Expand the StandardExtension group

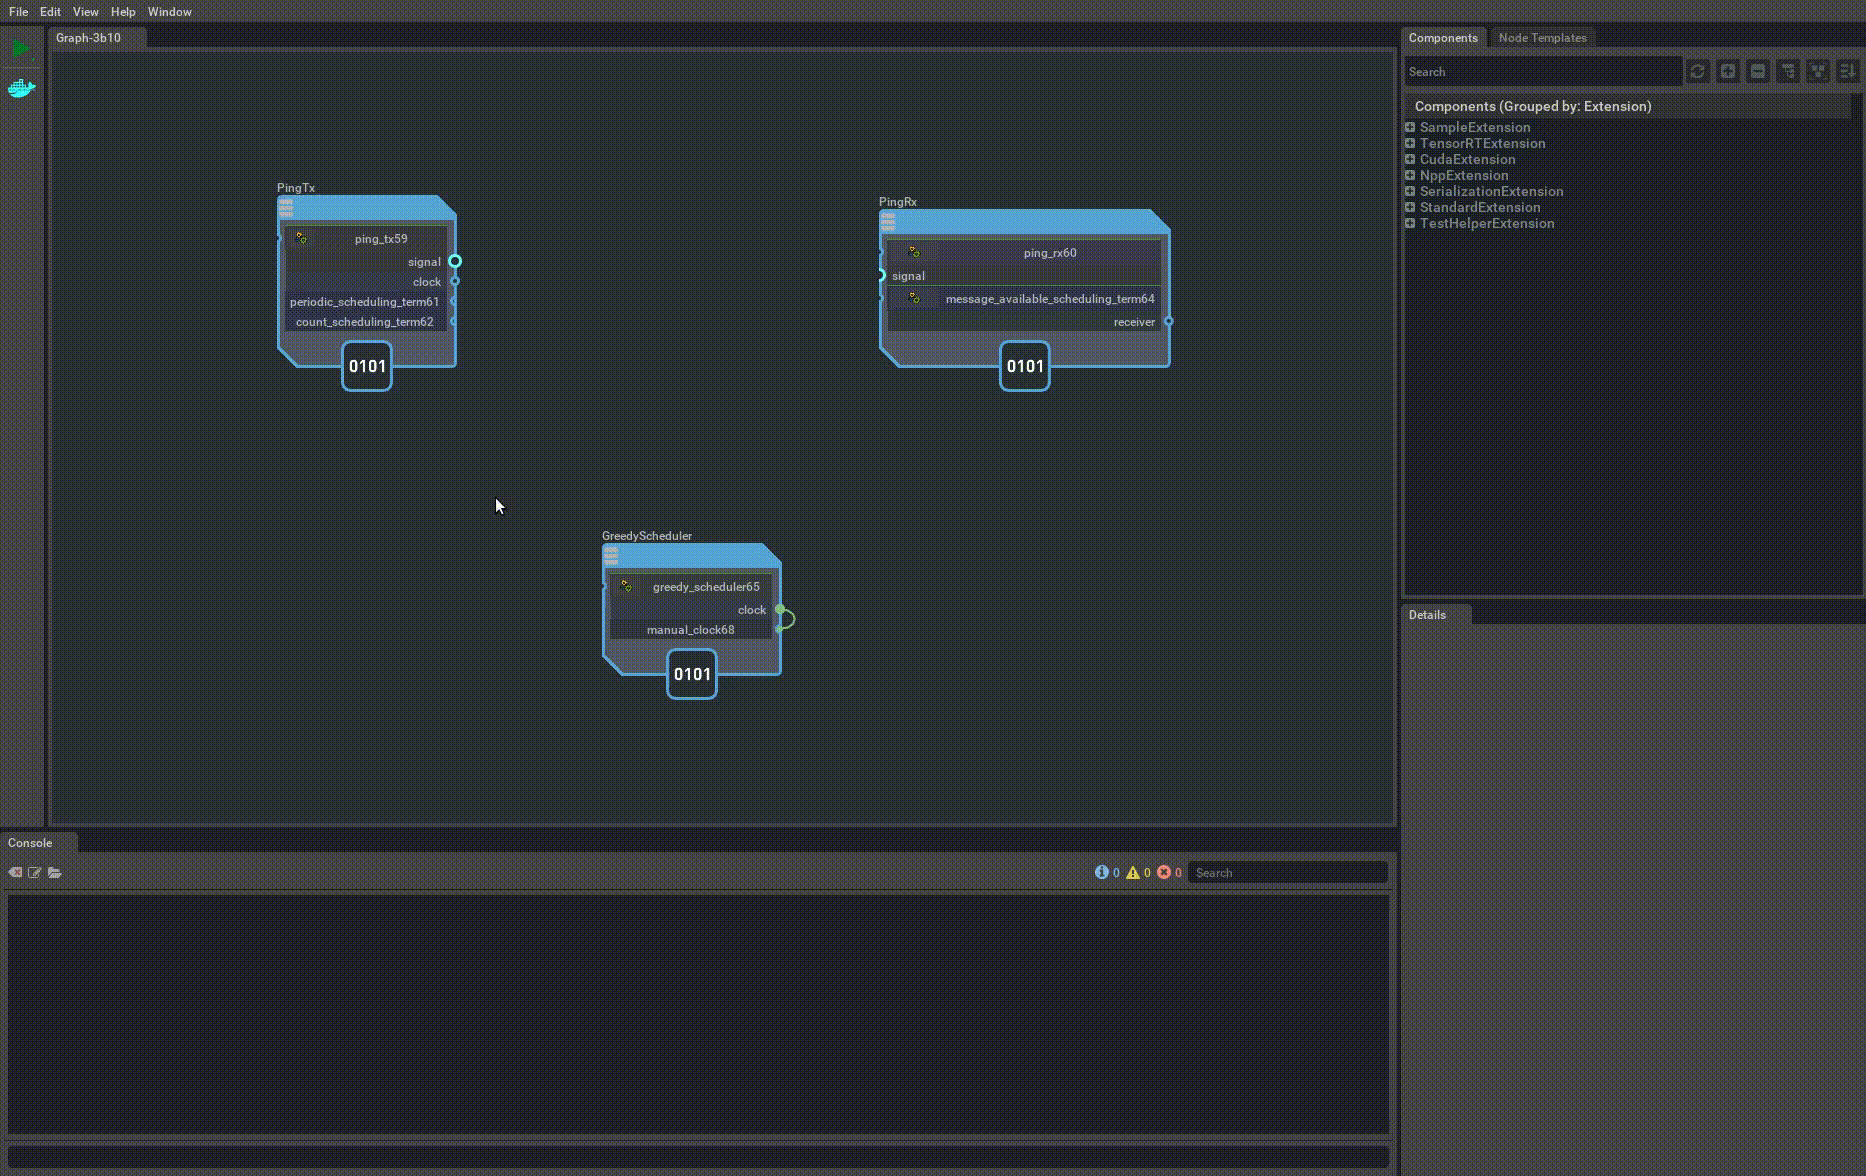click(1410, 207)
